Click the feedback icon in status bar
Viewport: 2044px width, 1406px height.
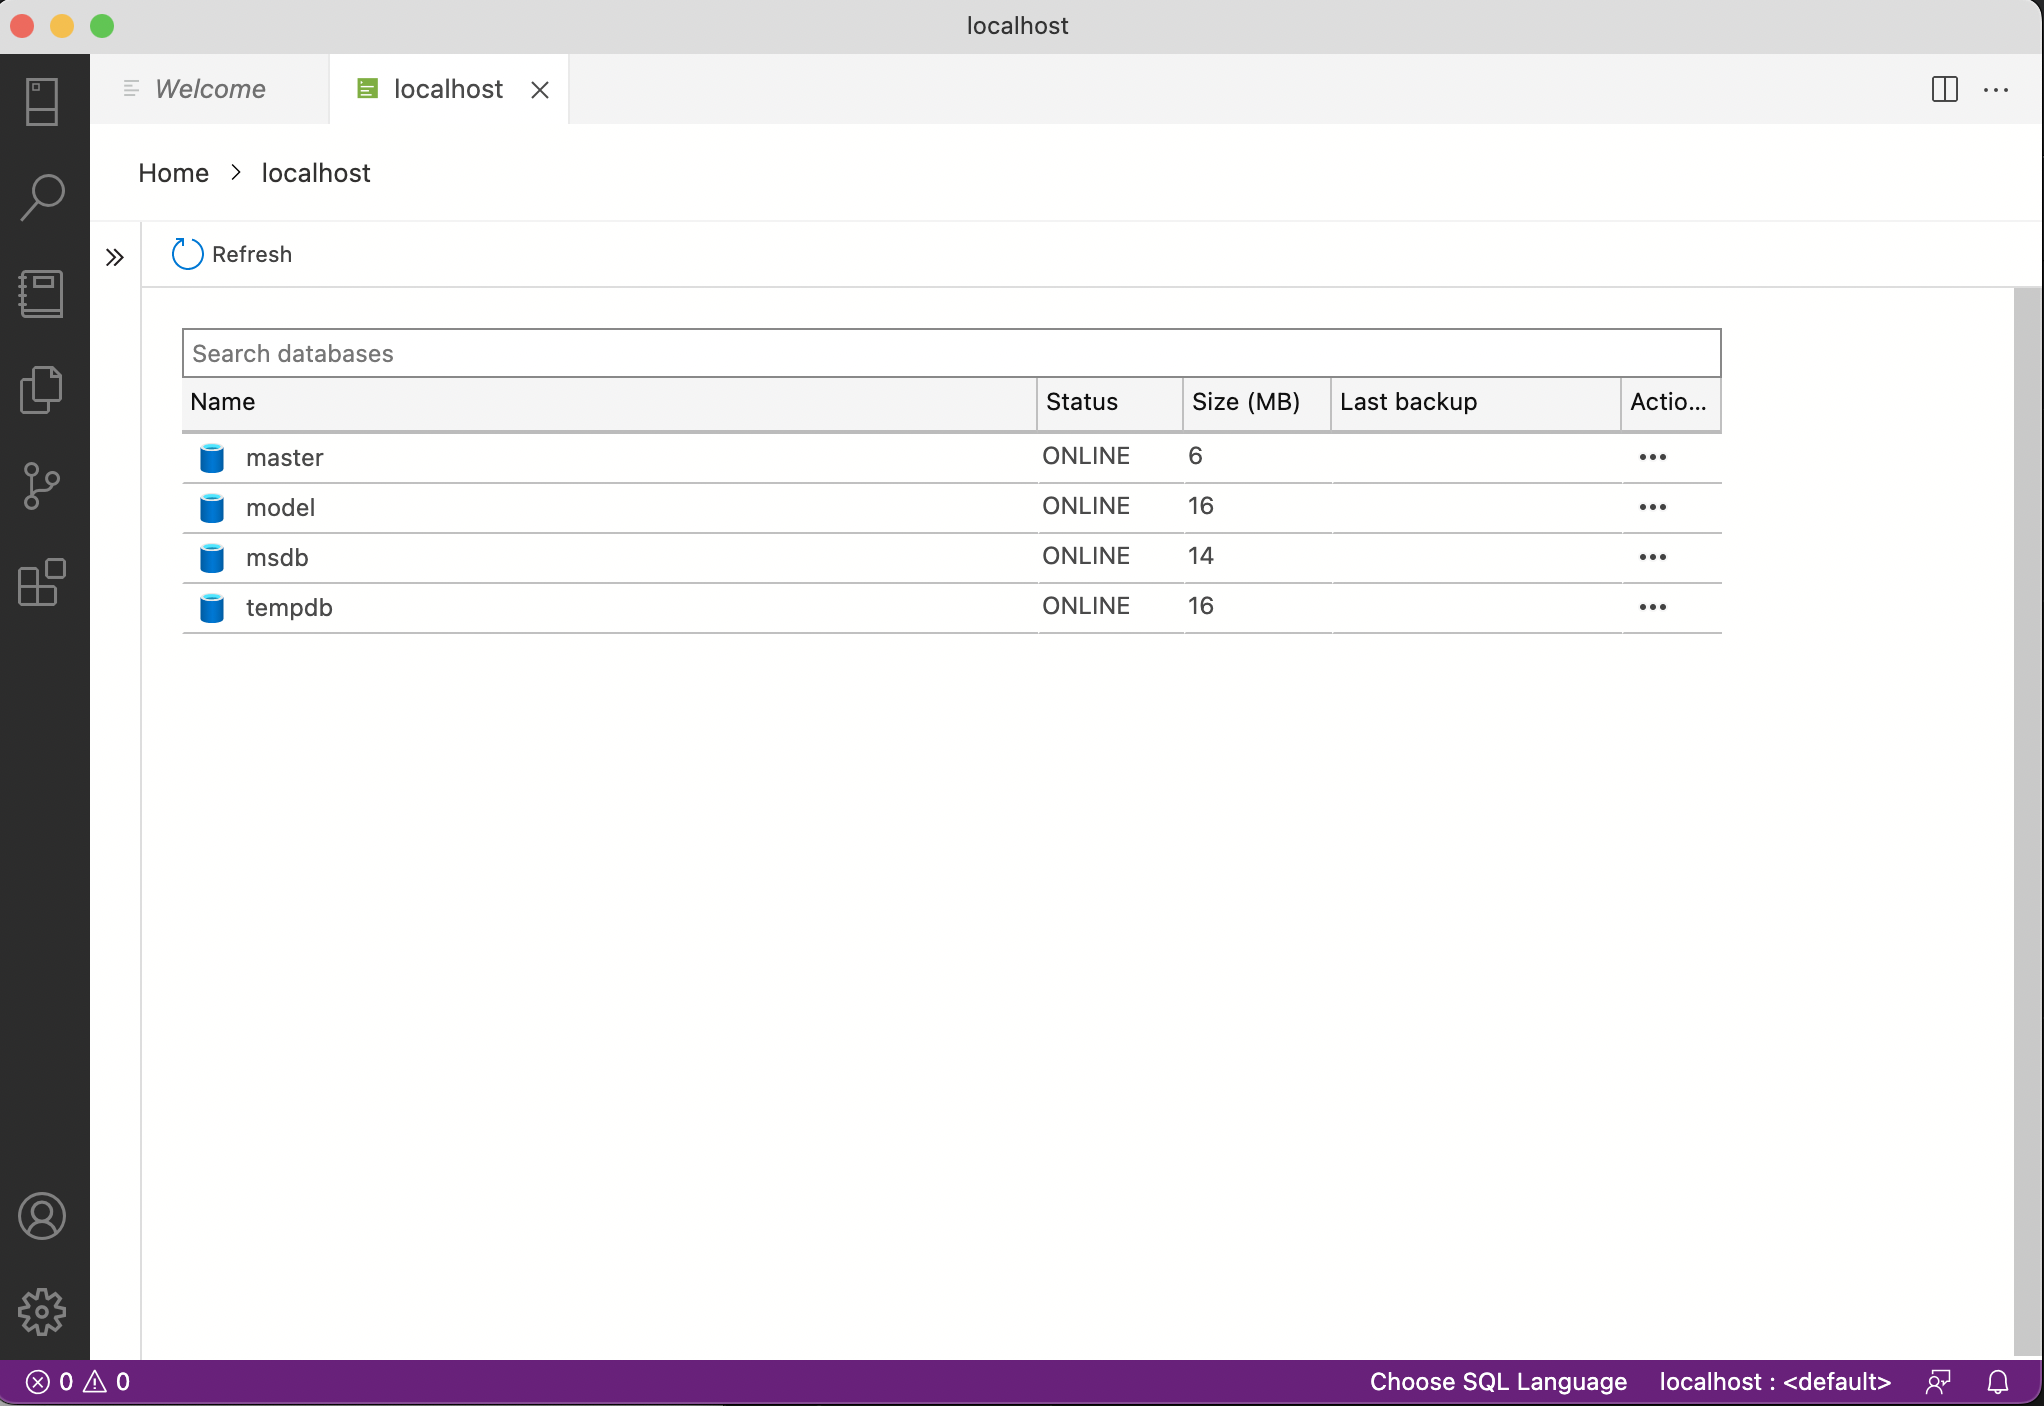point(1938,1382)
